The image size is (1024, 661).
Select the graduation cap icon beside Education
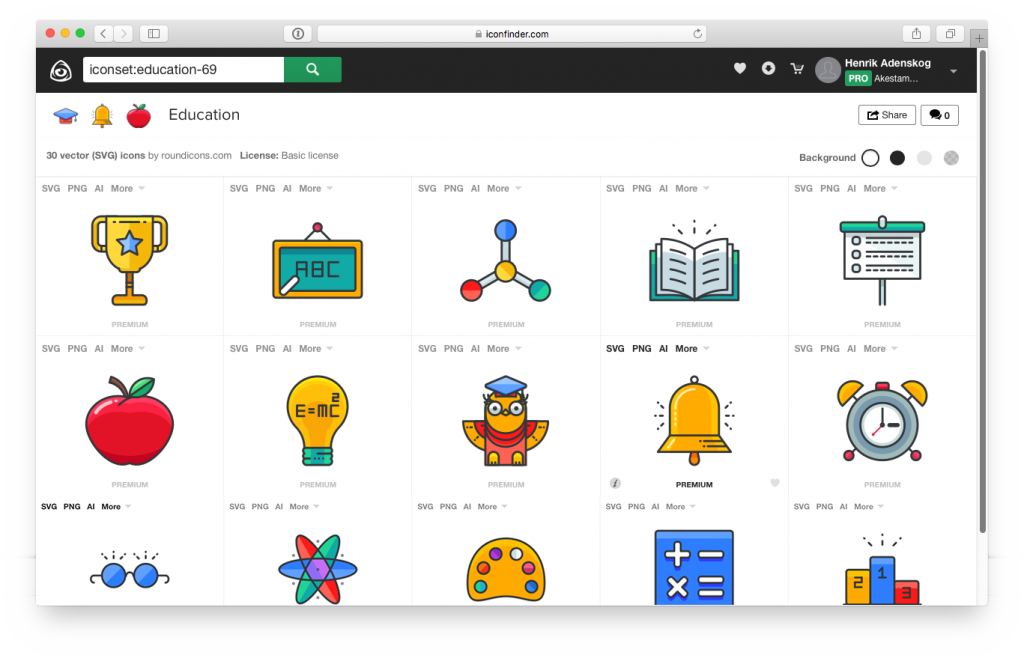[x=66, y=114]
